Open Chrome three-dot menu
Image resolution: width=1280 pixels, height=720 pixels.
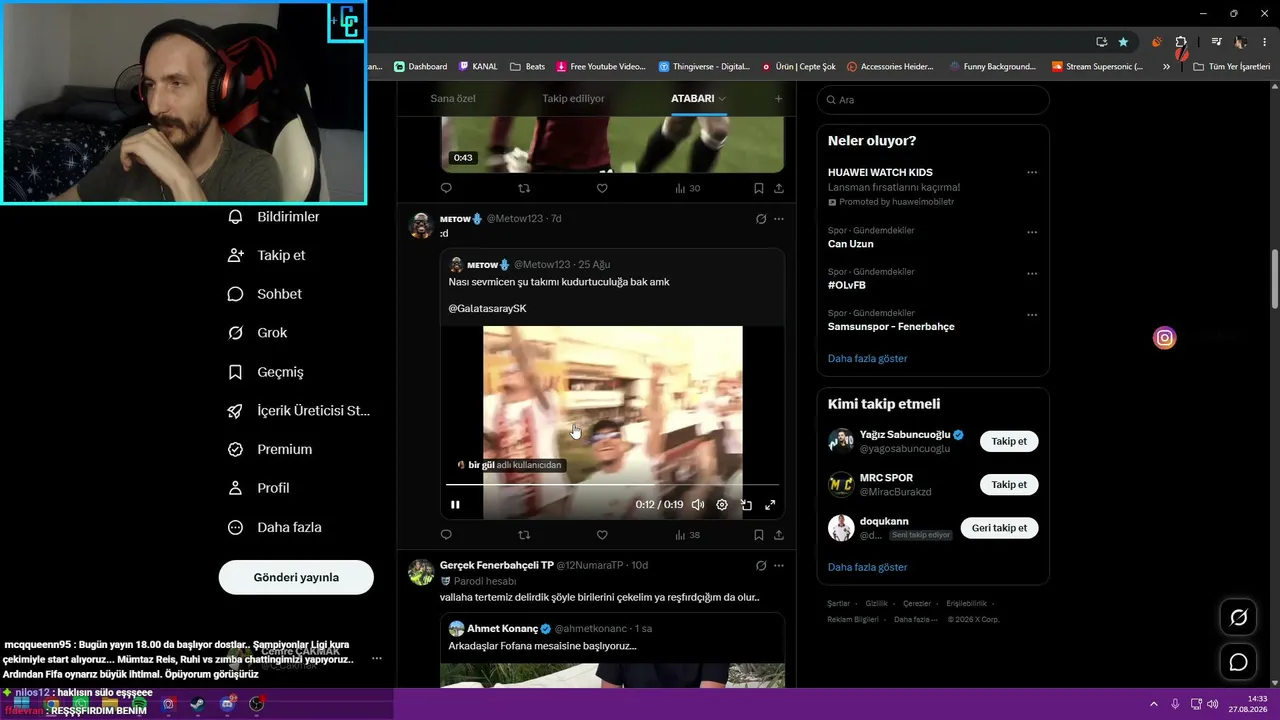coord(1263,42)
